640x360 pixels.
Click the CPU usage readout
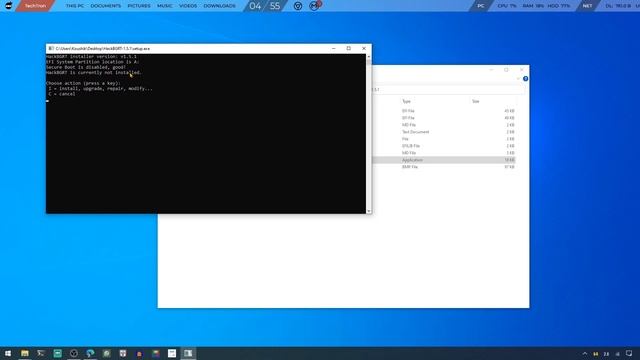tap(507, 6)
